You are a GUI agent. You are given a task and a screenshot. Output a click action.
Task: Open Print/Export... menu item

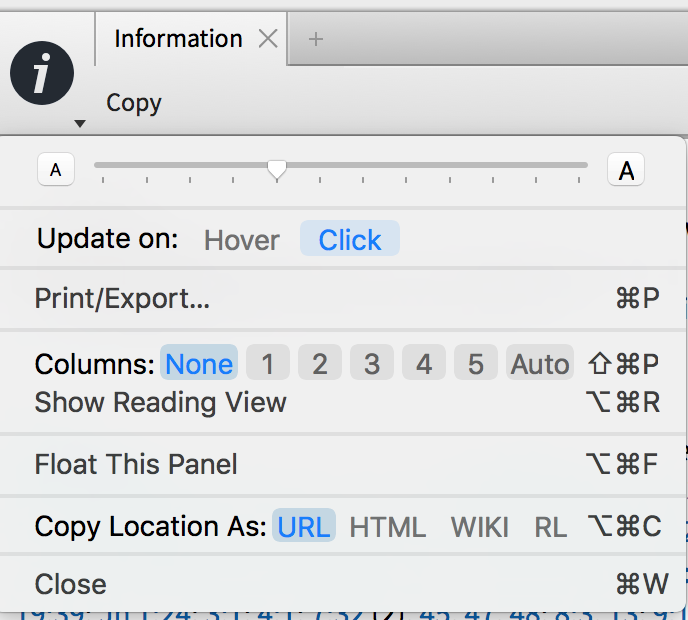click(x=342, y=299)
